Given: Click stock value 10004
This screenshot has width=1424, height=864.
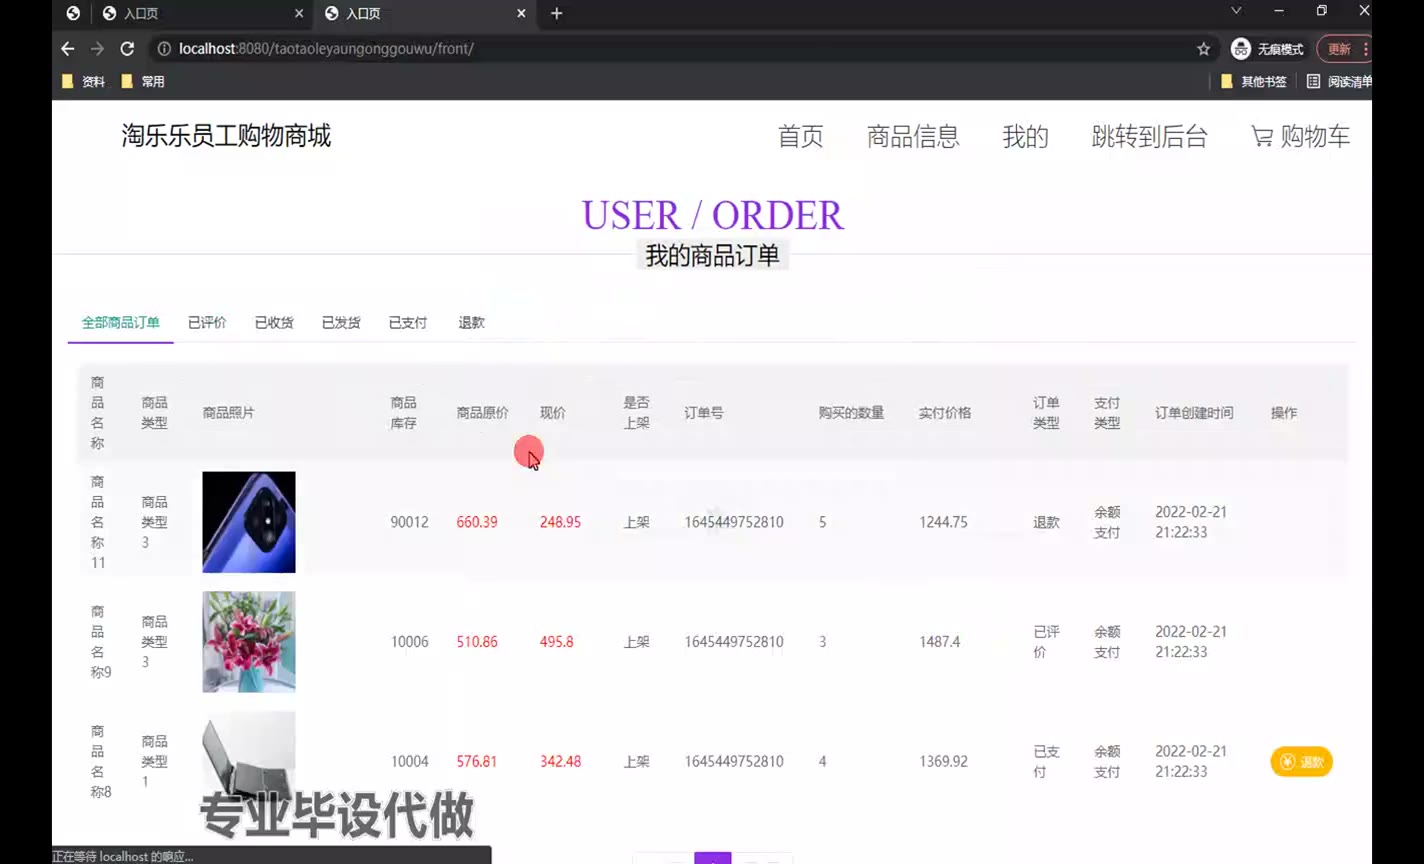Looking at the screenshot, I should click(x=409, y=762).
